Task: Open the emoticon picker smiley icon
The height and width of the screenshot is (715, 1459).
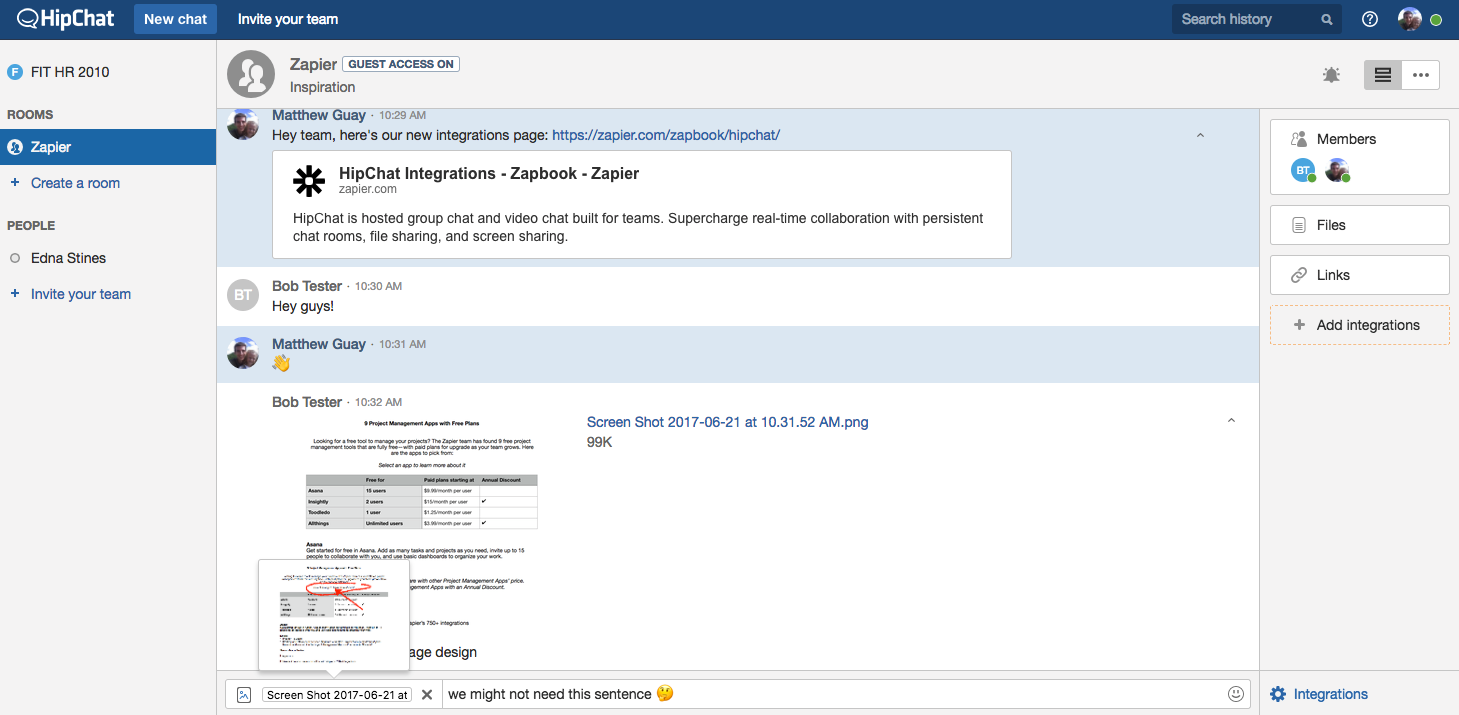Action: pos(1236,694)
